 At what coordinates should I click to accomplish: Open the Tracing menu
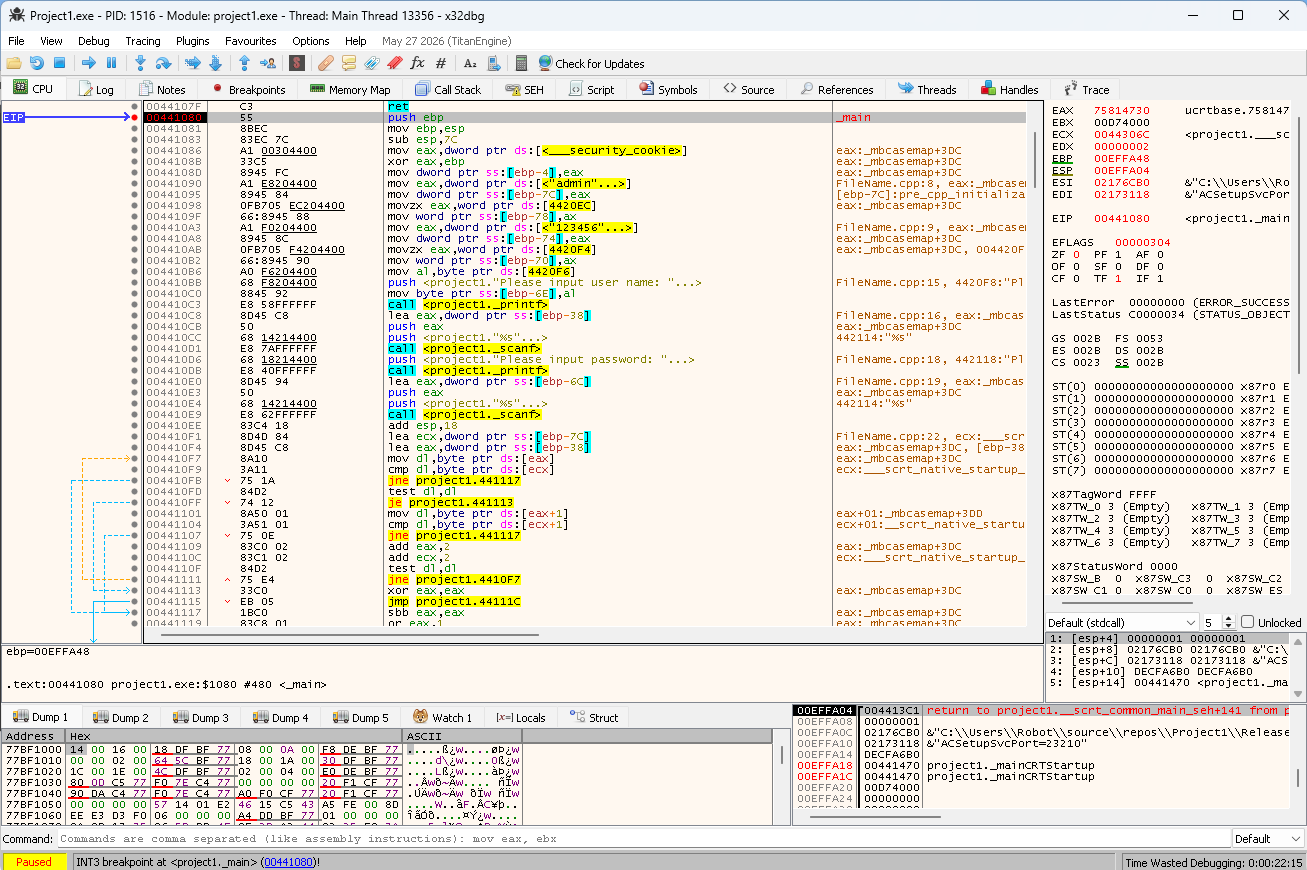click(x=143, y=41)
